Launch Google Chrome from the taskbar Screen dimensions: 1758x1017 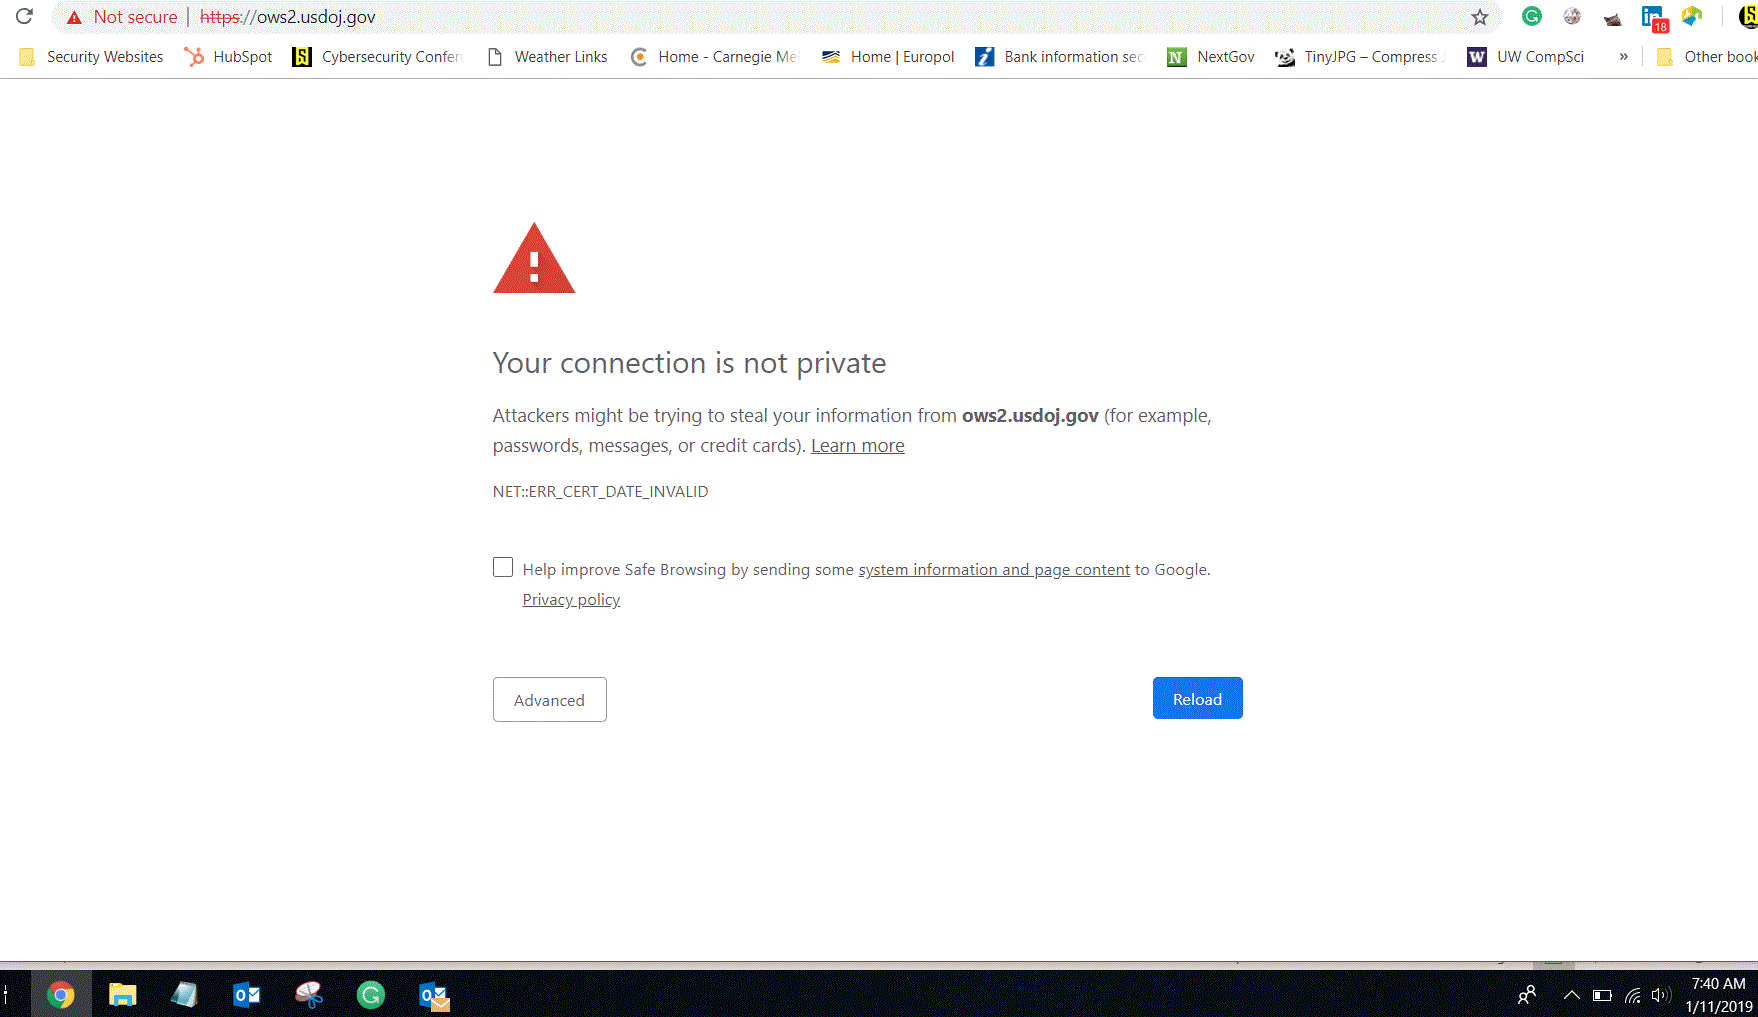click(61, 993)
